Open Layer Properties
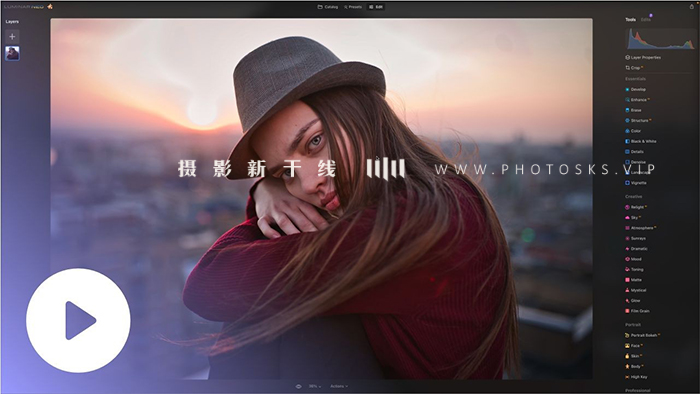Image resolution: width=700 pixels, height=394 pixels. click(643, 58)
